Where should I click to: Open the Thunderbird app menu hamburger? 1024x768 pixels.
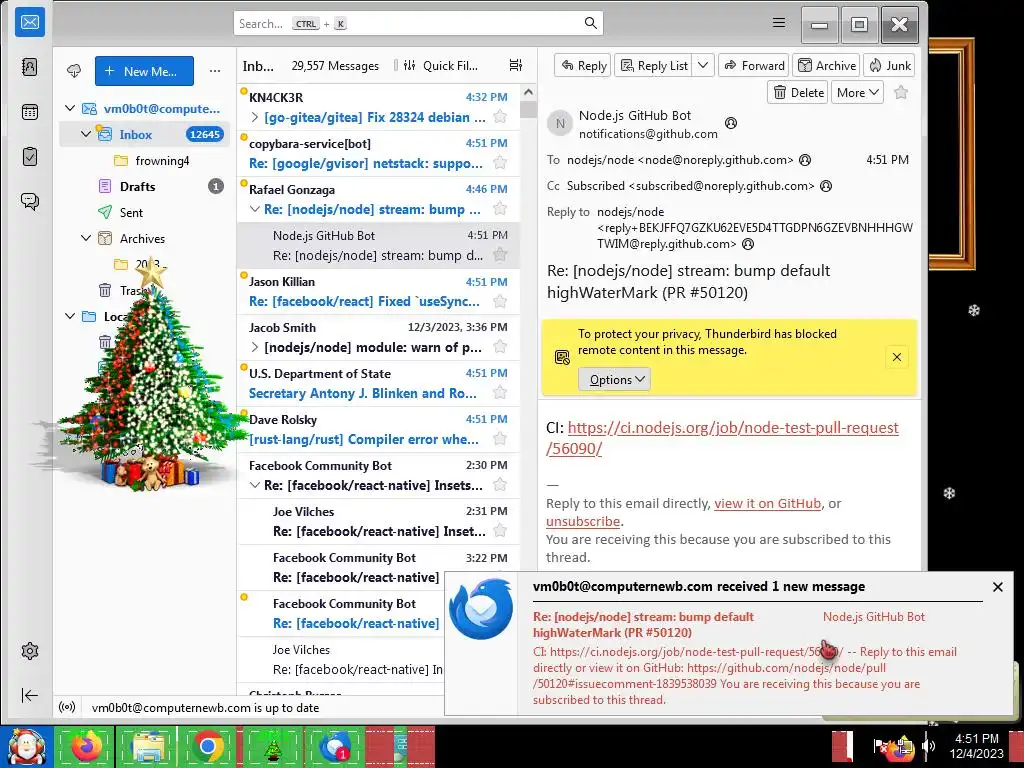click(x=778, y=23)
